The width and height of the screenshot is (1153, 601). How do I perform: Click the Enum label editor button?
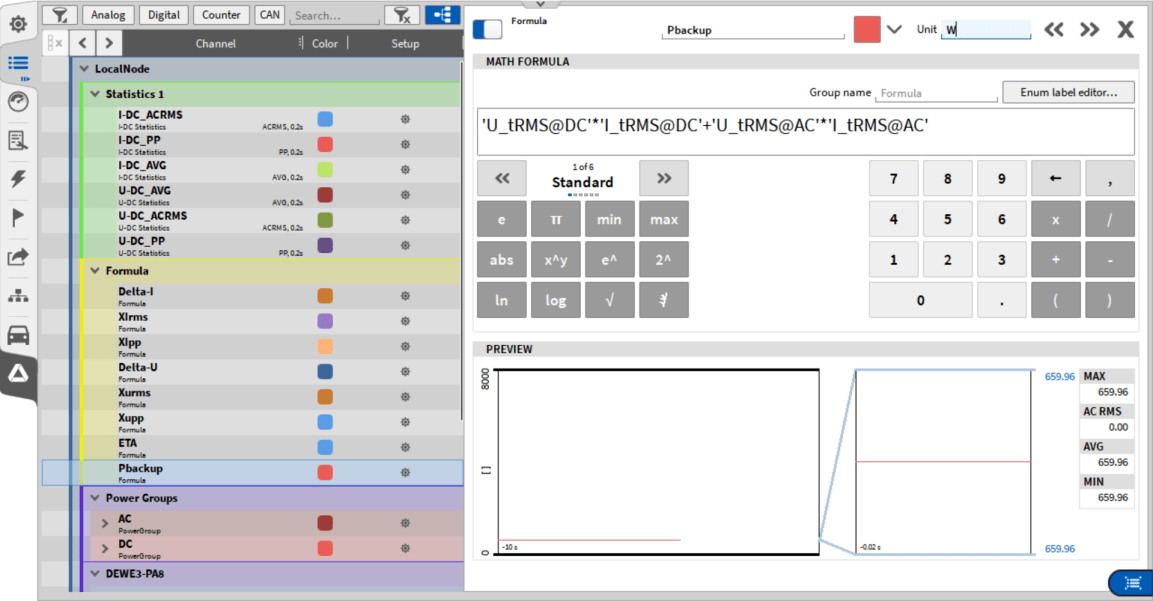click(x=1068, y=92)
